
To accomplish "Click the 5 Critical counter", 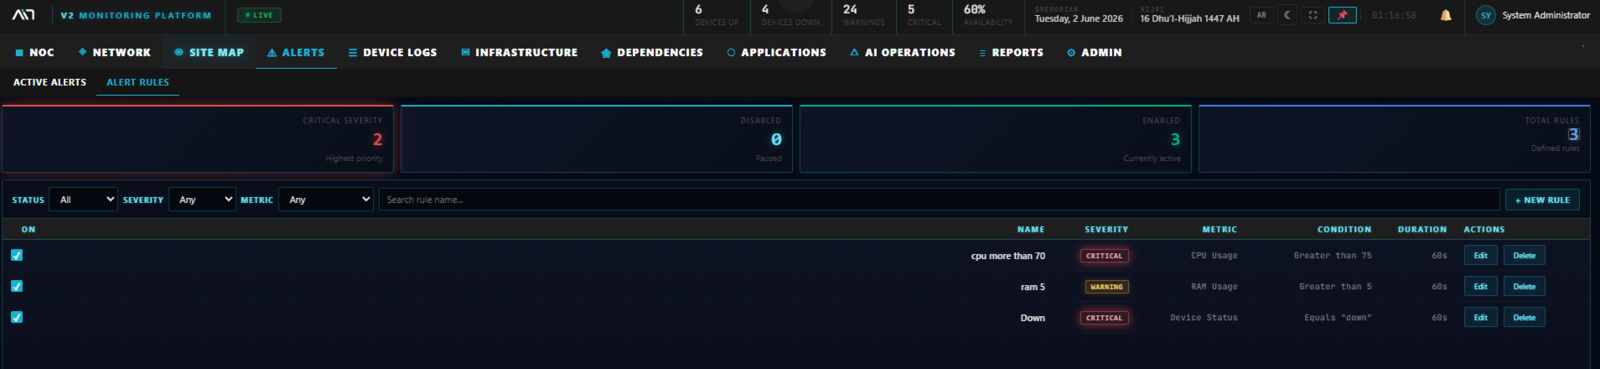I will point(923,15).
